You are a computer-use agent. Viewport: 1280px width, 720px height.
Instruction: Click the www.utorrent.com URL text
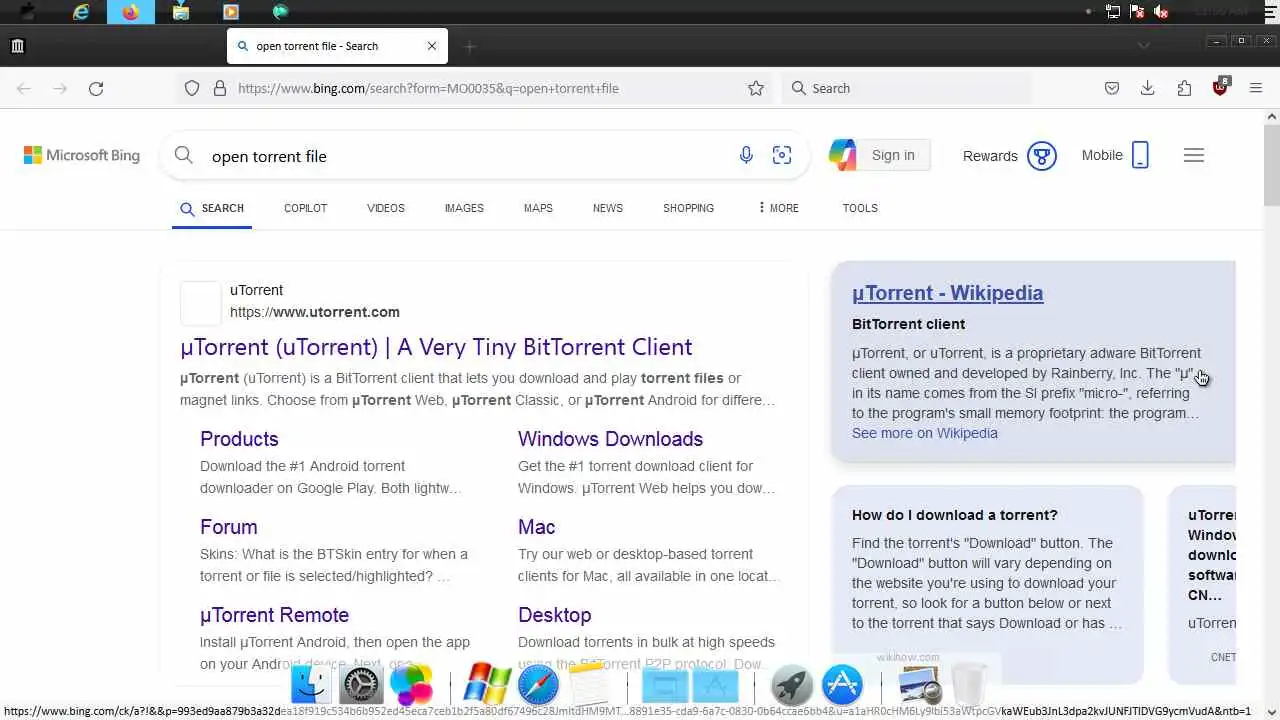pos(315,312)
